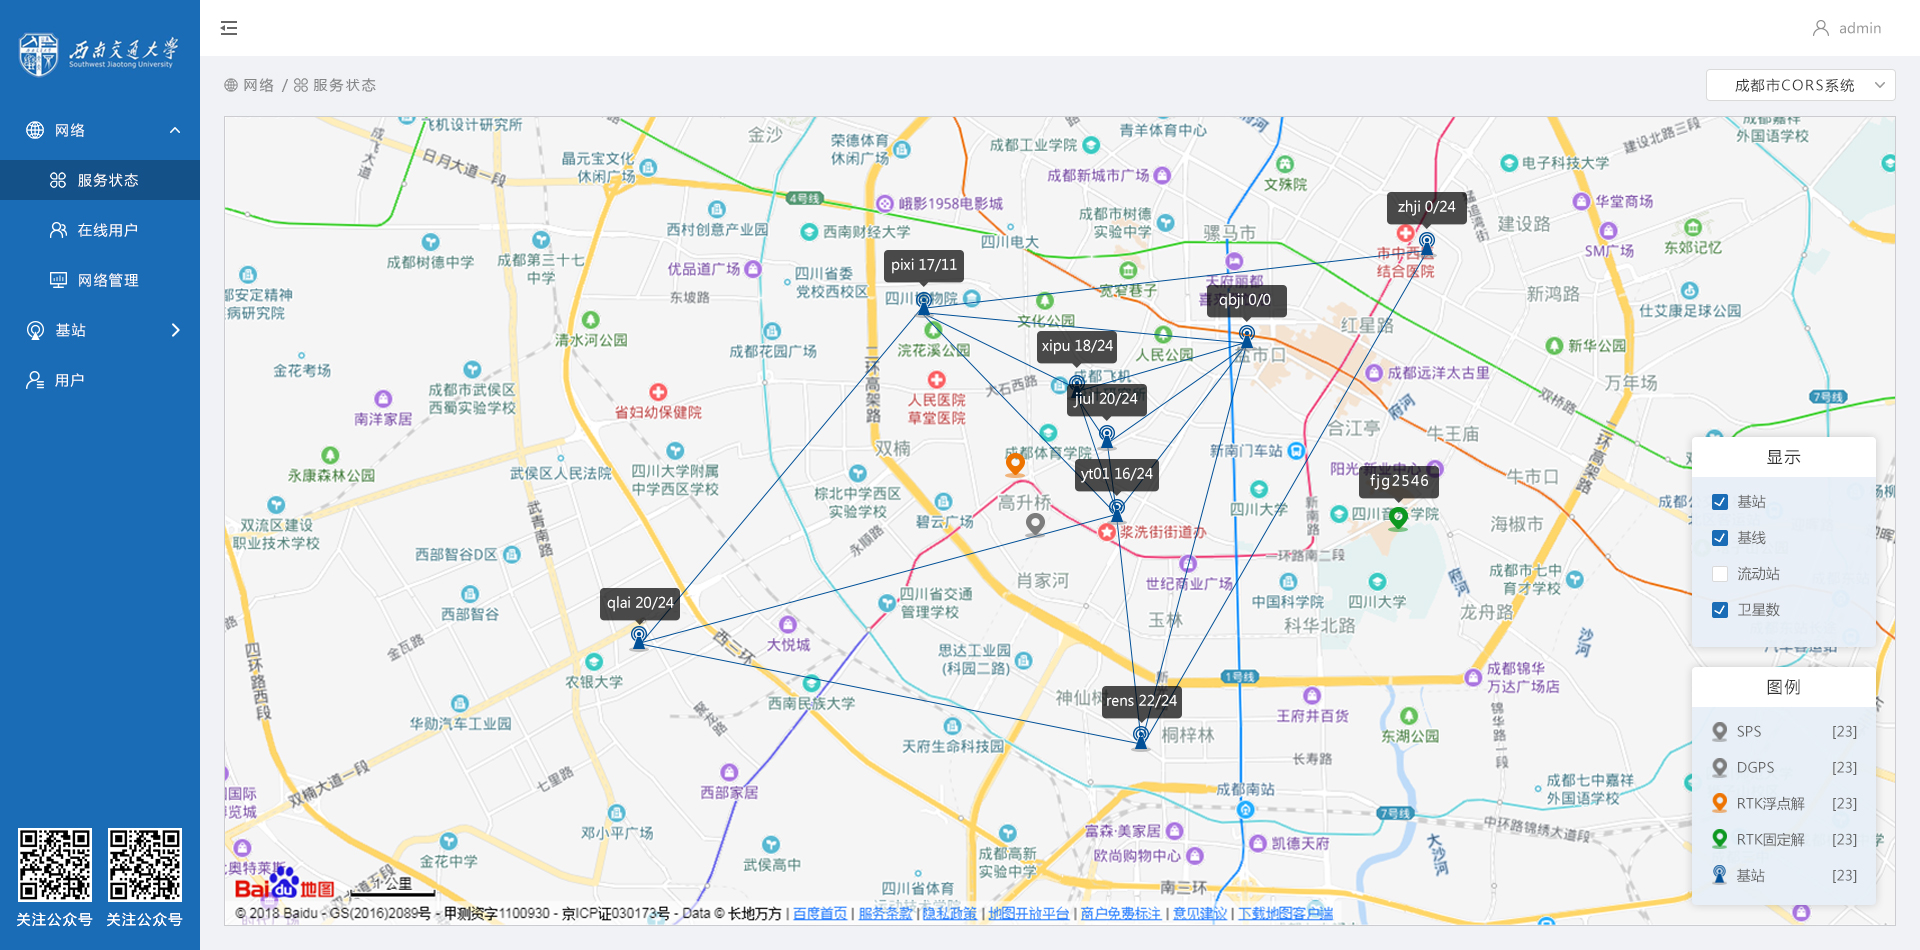Screen dimensions: 1920x950
Task: Click the green fjg2546 rover marker
Action: 1398,518
